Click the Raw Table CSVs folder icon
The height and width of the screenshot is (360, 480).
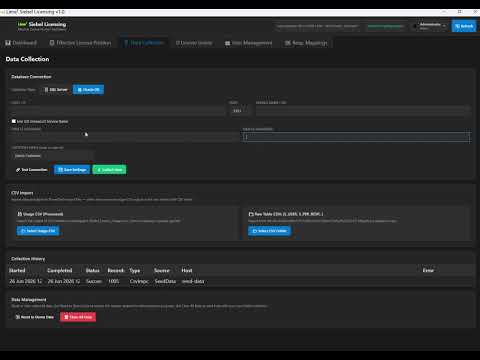click(251, 214)
